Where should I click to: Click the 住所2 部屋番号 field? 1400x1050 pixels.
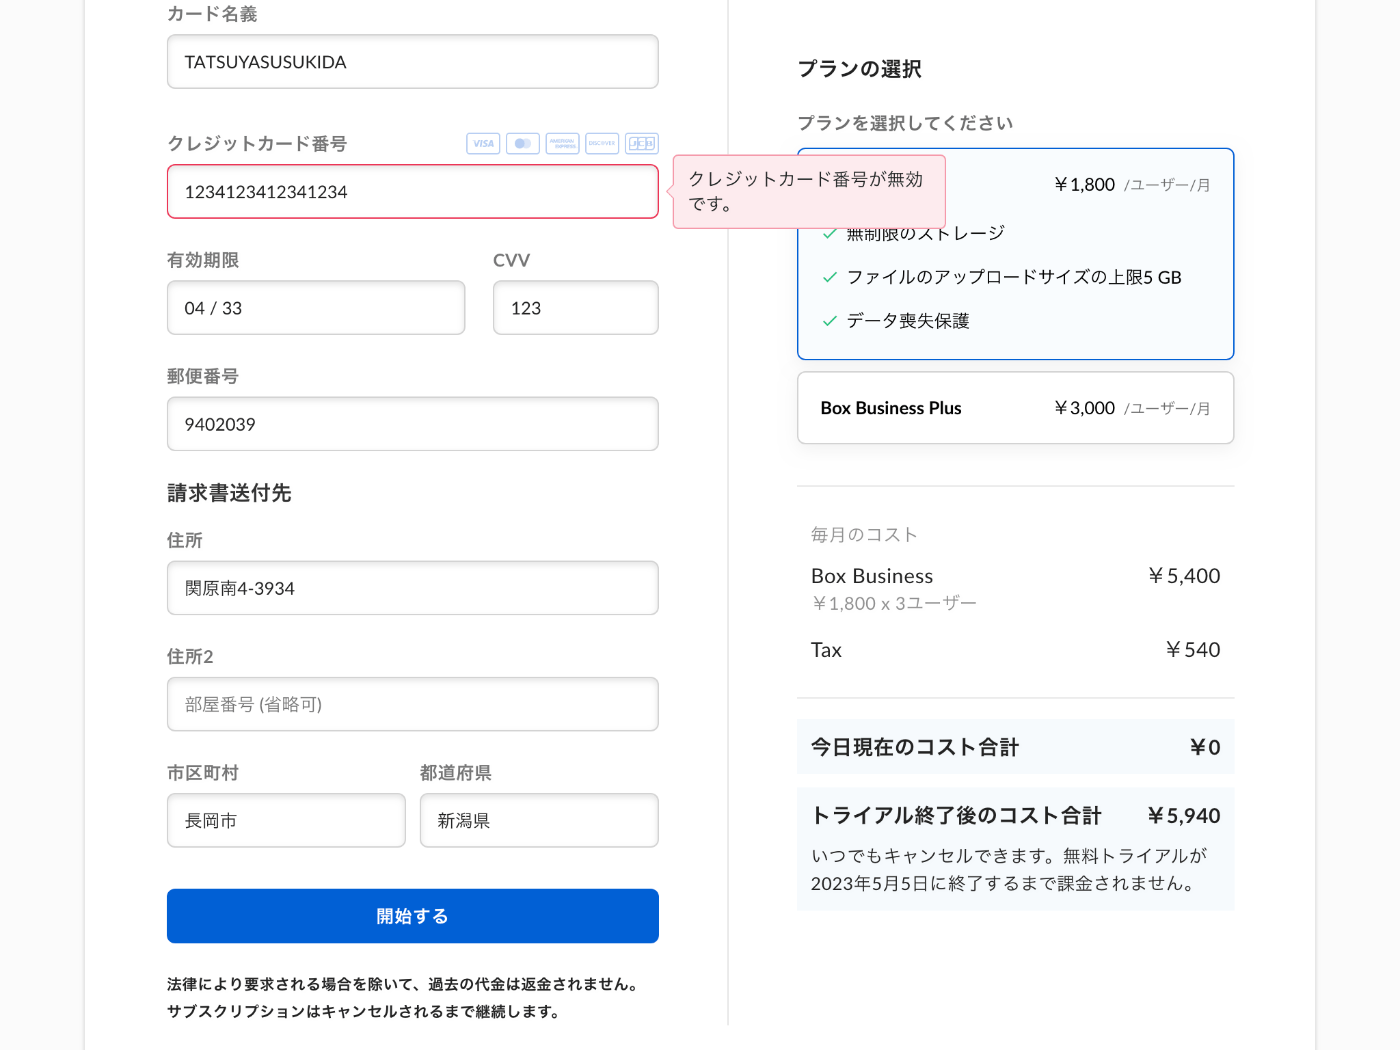pyautogui.click(x=413, y=704)
